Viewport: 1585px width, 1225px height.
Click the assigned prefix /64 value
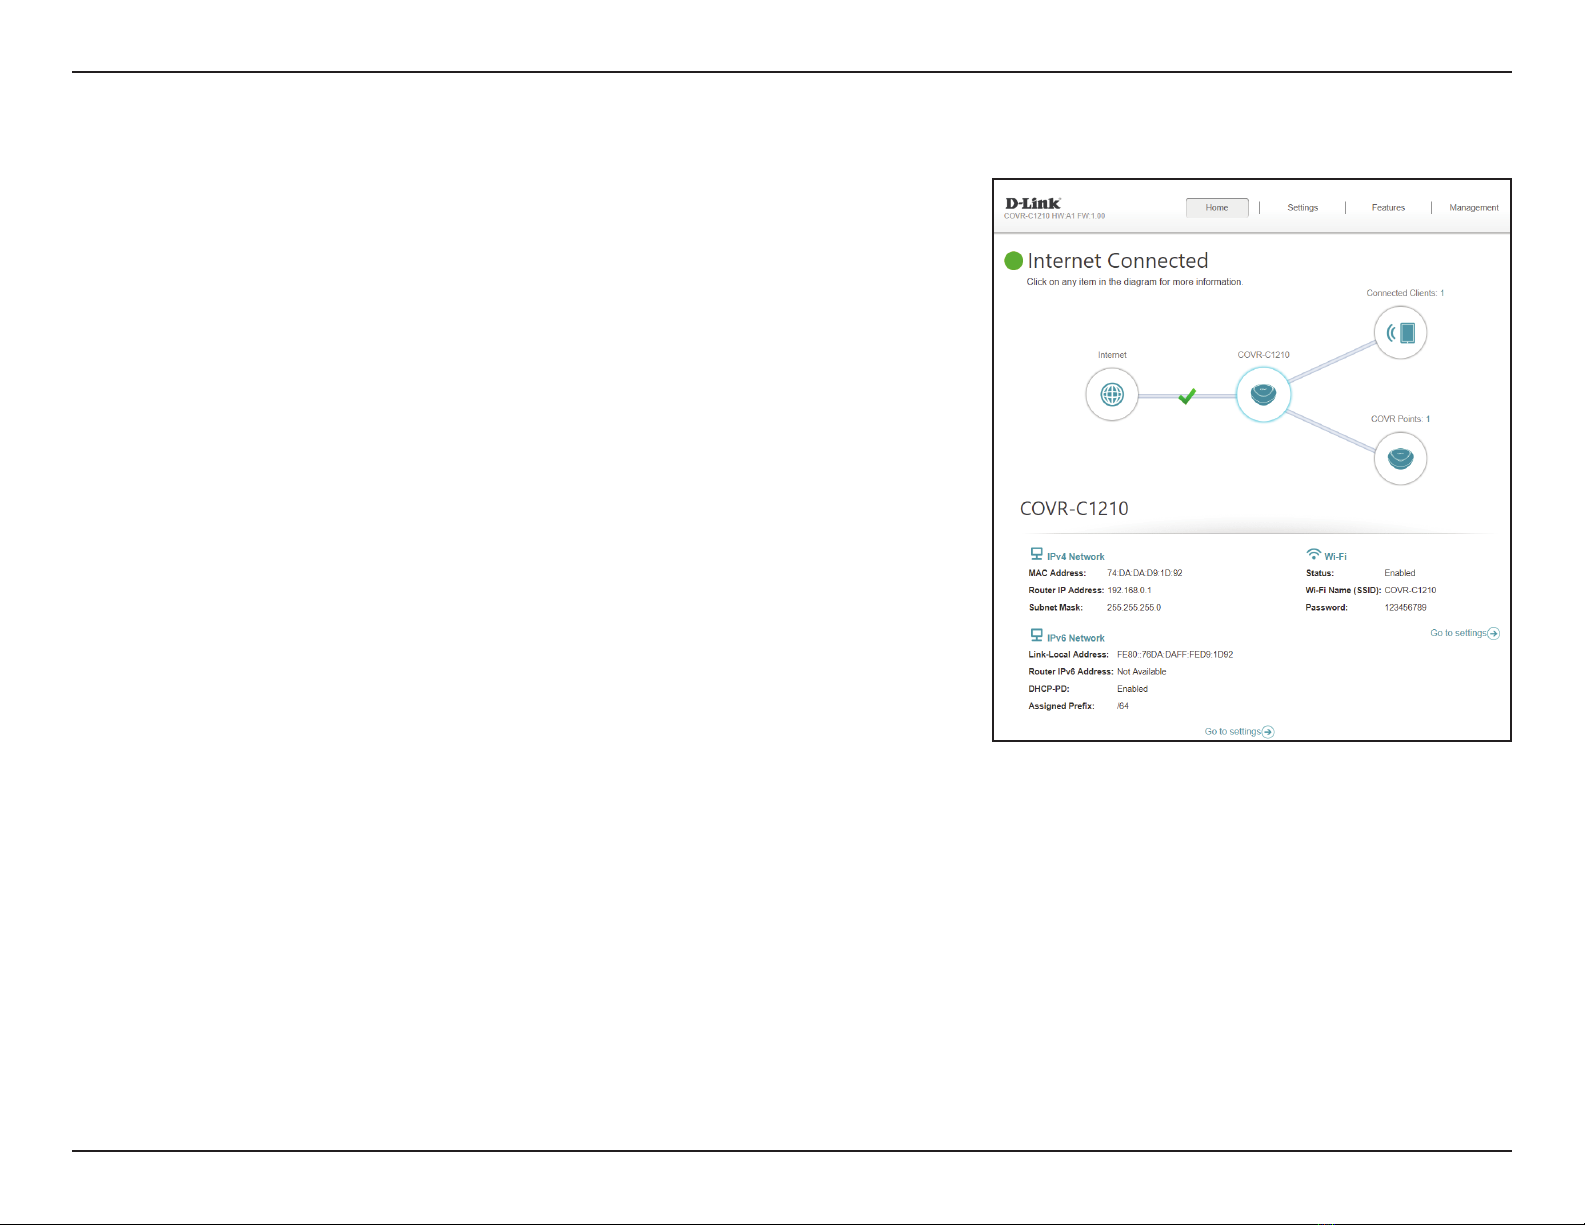coord(1123,706)
